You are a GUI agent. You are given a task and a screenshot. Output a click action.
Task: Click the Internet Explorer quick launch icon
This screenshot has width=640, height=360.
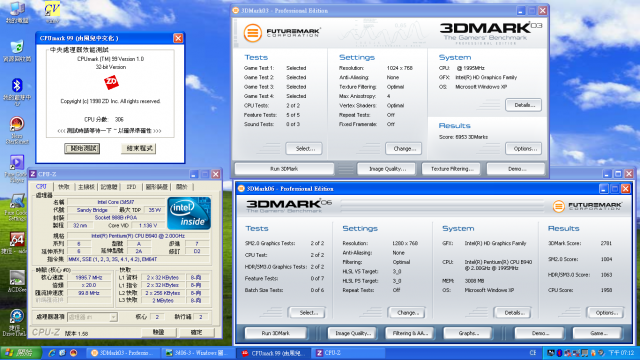pos(52,353)
